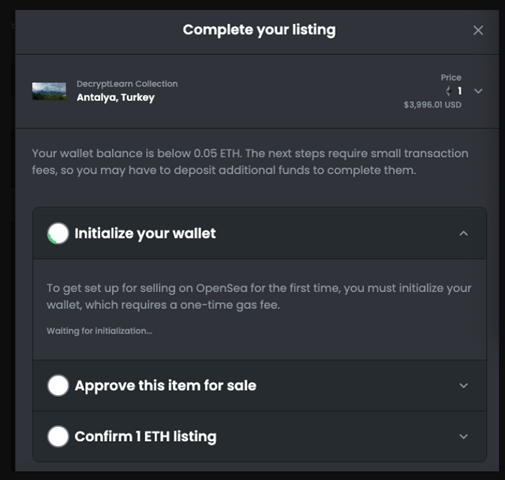The height and width of the screenshot is (480, 505).
Task: Click the Approve this item for sale heading
Action: (165, 386)
